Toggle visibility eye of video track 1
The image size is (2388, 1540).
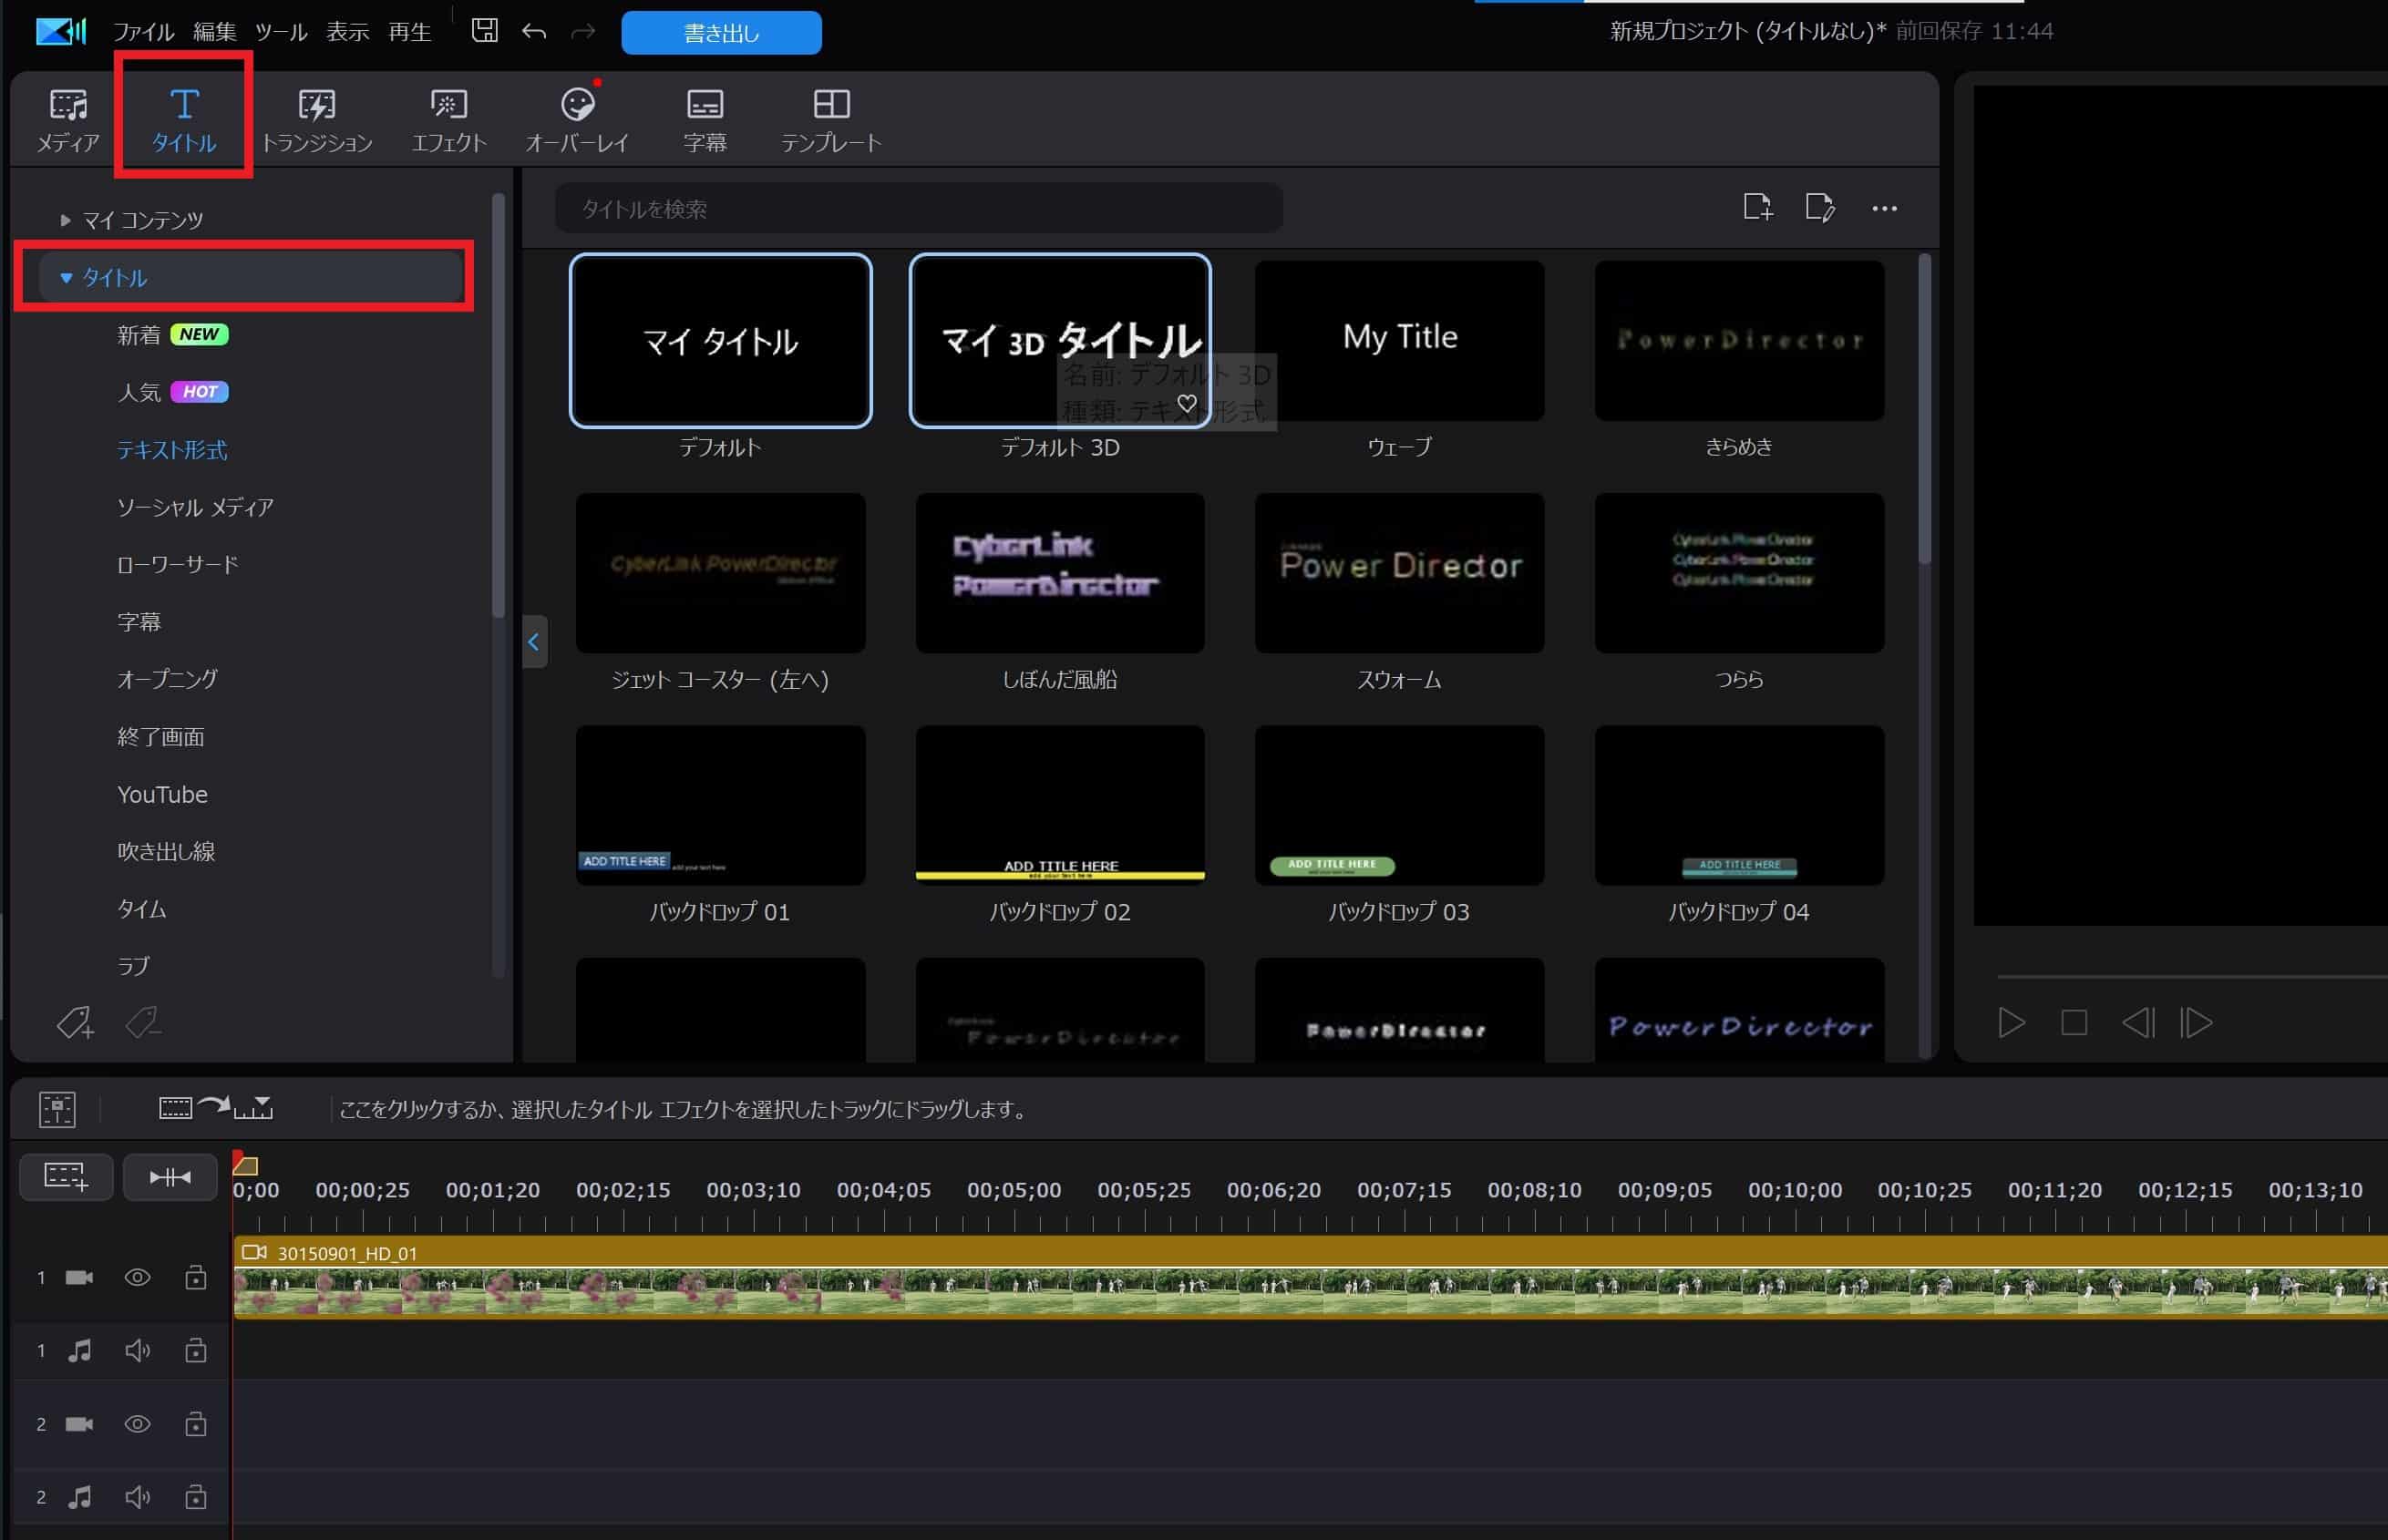(137, 1278)
